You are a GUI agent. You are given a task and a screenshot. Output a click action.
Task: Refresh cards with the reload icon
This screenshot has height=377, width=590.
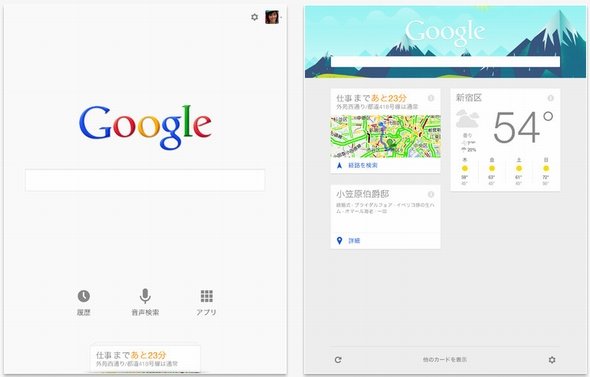click(338, 360)
